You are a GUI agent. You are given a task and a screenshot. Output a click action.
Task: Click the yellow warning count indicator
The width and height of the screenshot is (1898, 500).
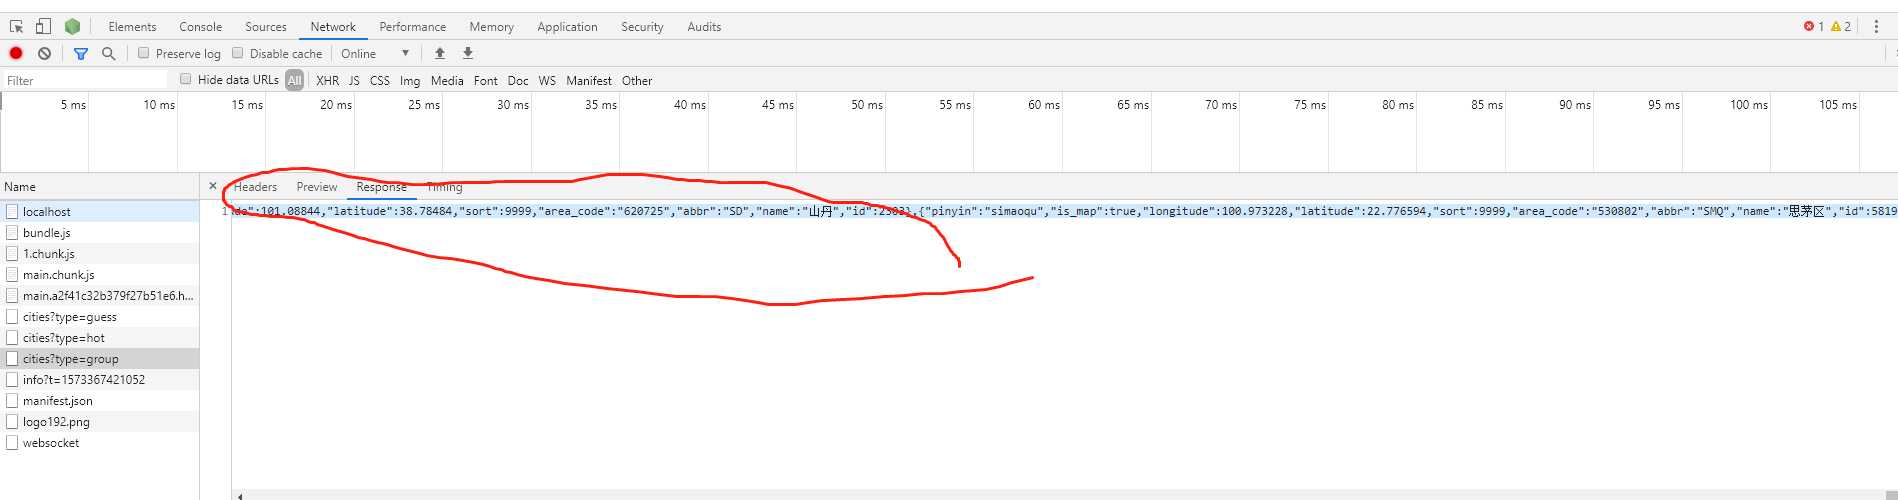(1841, 26)
